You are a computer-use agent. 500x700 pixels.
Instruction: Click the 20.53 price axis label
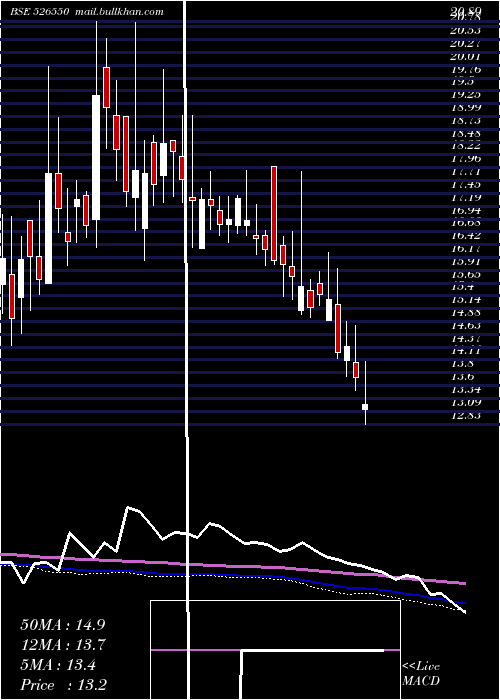point(466,30)
